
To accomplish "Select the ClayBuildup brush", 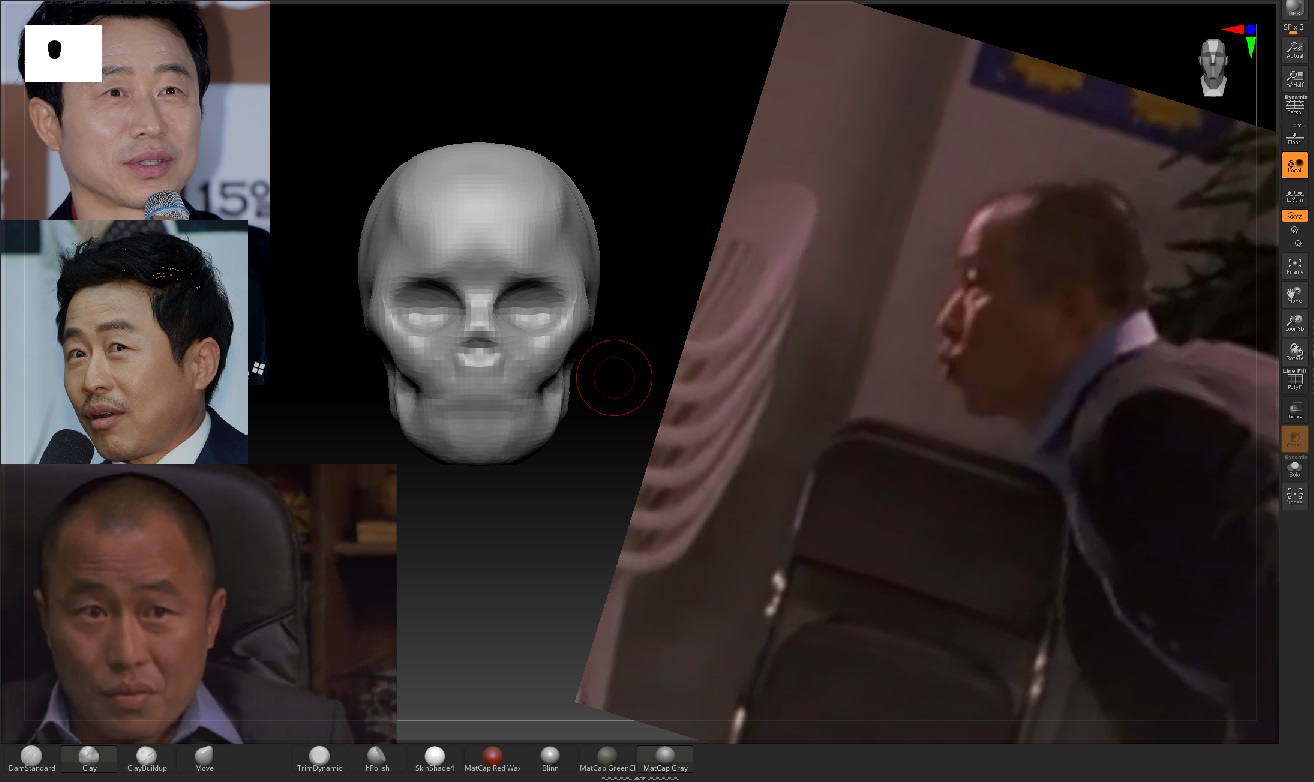I will [147, 759].
